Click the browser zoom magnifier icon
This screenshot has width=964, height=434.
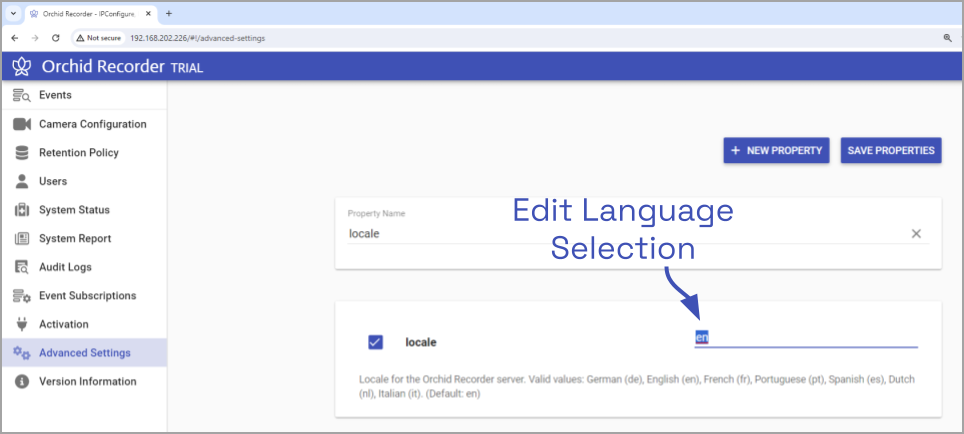pos(947,38)
